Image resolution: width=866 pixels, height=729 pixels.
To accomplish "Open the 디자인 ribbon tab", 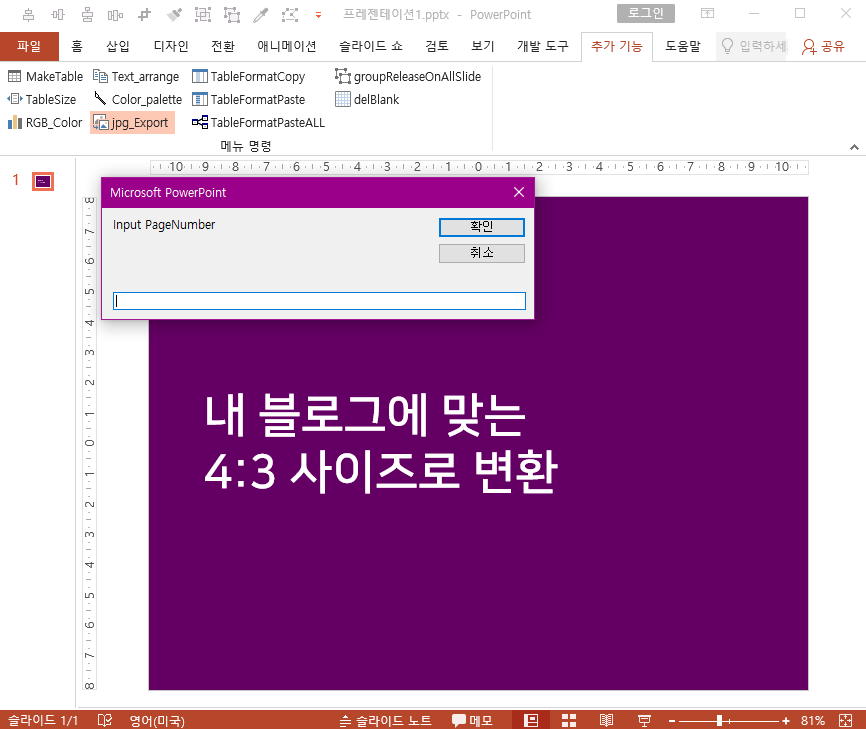I will click(171, 46).
